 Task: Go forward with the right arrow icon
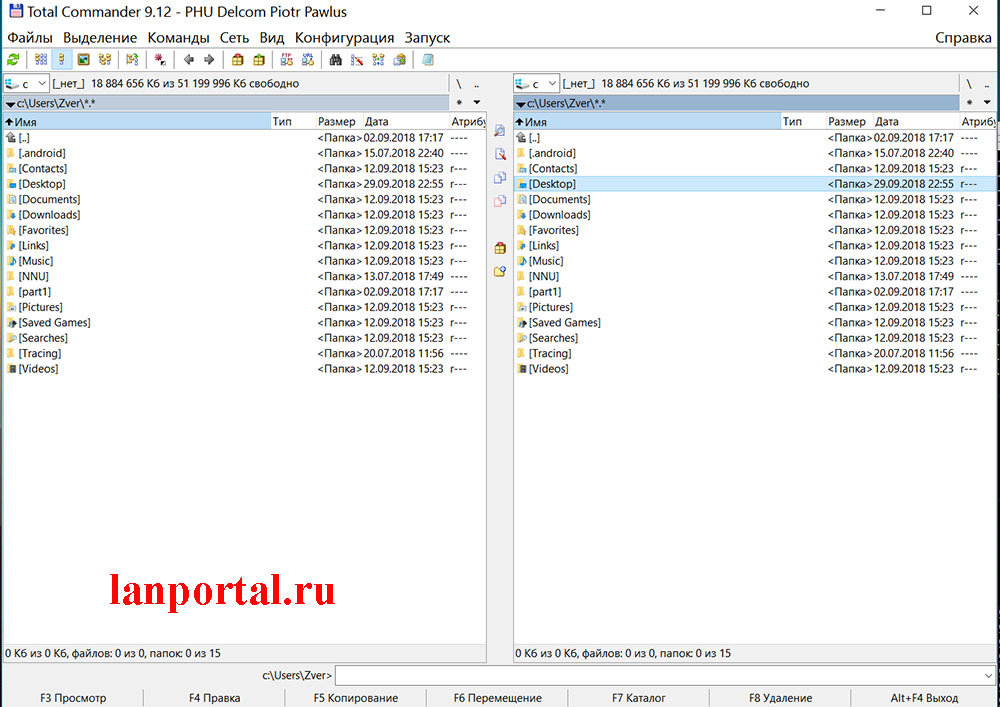pos(209,60)
